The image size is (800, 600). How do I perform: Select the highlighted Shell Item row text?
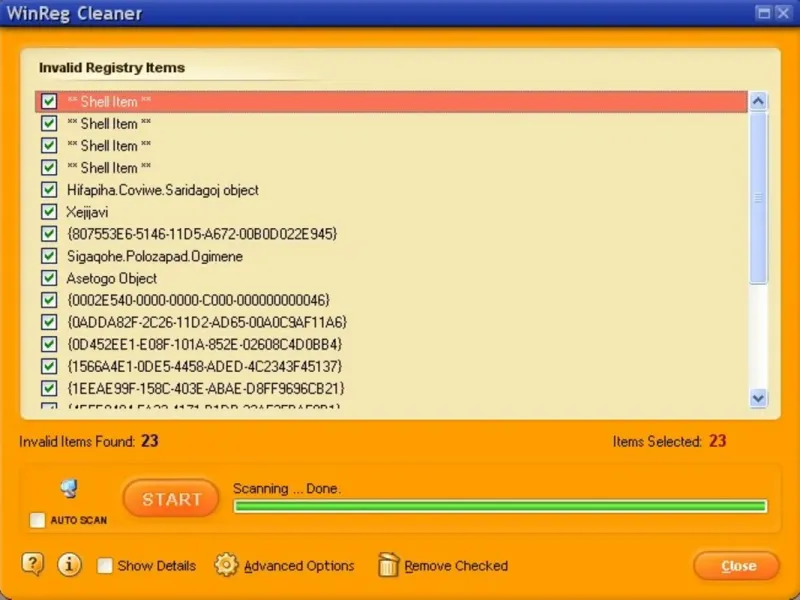coord(109,102)
